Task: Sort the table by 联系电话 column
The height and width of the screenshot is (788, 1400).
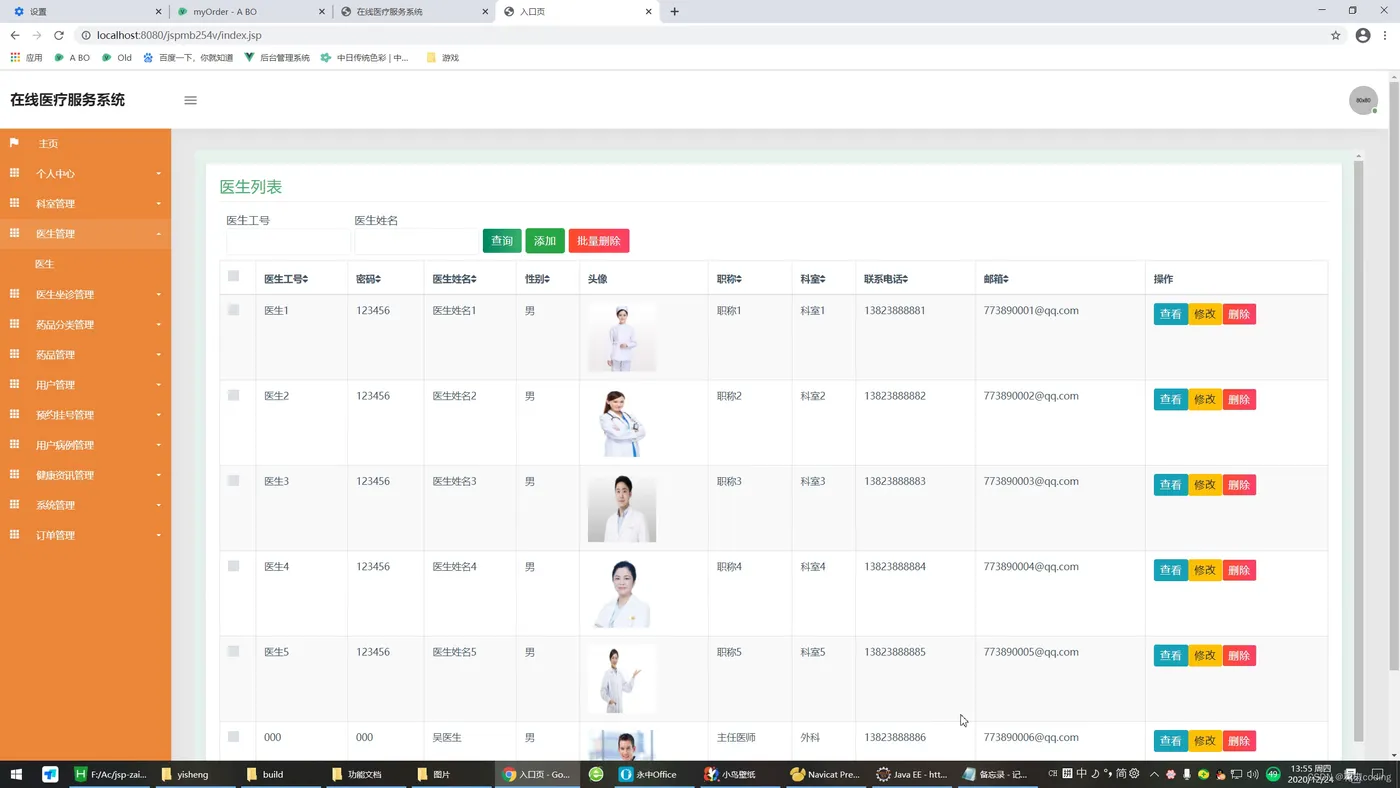Action: [x=886, y=279]
